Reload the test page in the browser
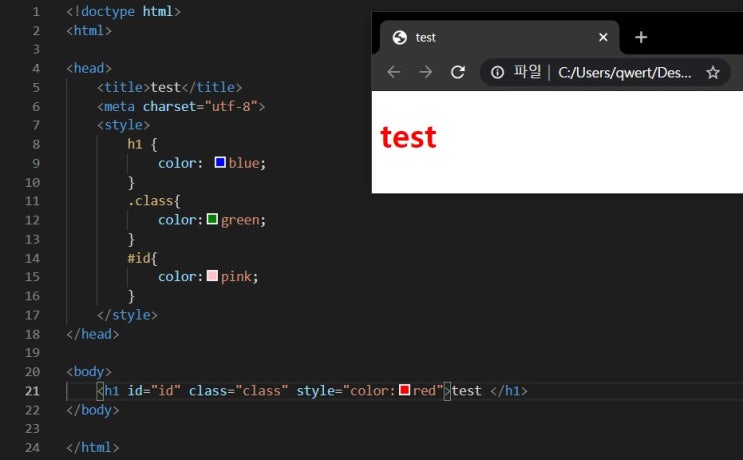Viewport: 743px width, 460px height. click(458, 72)
